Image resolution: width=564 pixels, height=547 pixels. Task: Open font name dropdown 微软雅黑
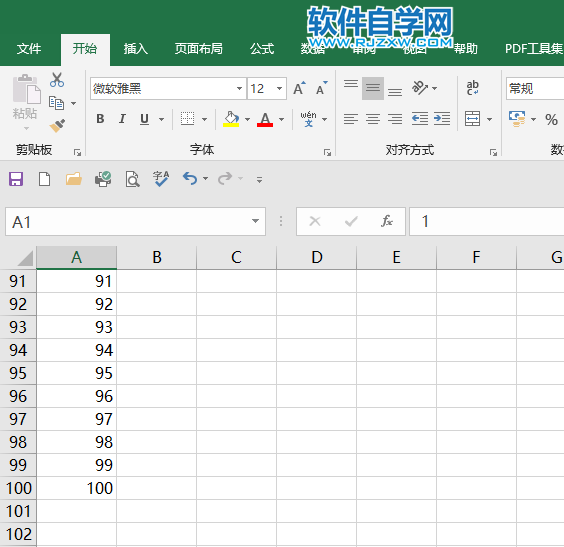point(239,88)
